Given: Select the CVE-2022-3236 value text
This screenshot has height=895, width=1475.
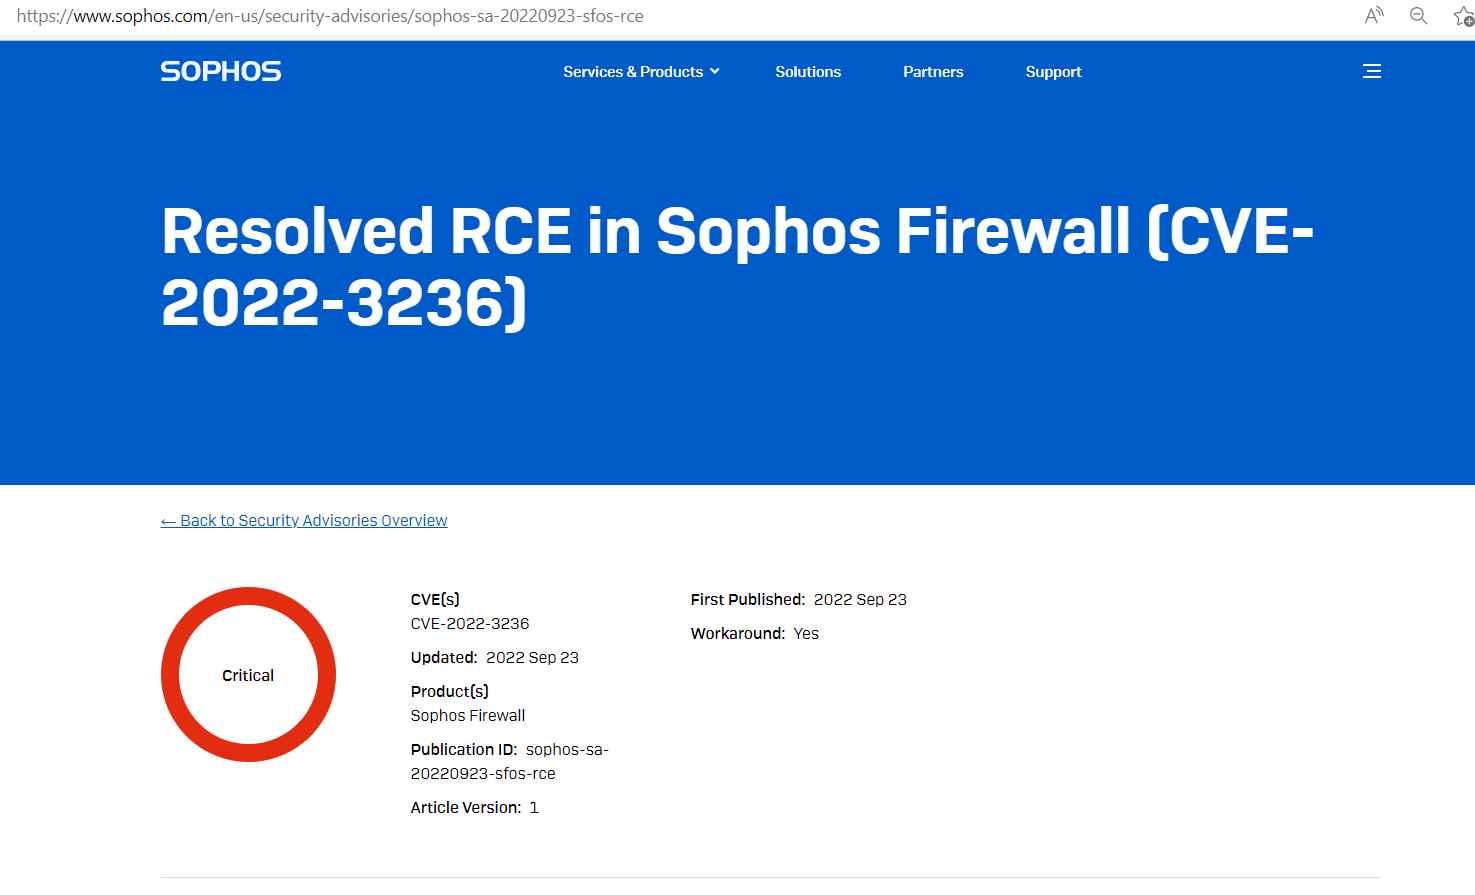Looking at the screenshot, I should pos(470,624).
